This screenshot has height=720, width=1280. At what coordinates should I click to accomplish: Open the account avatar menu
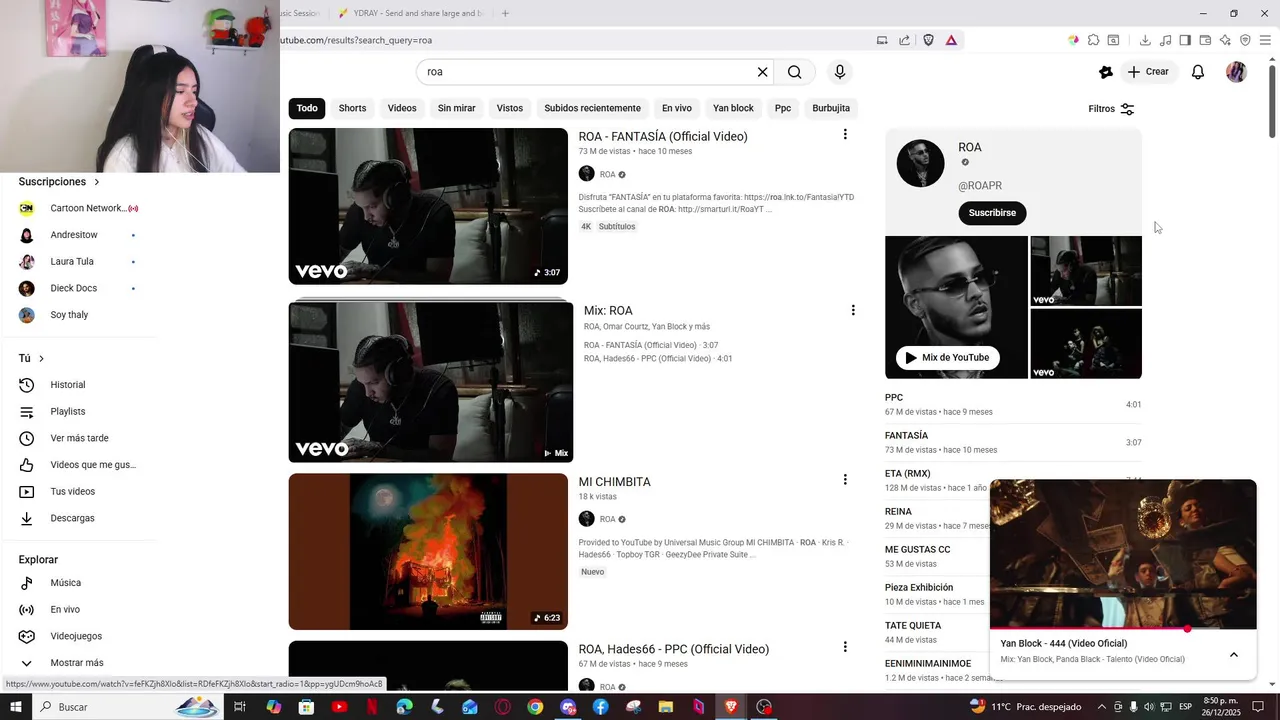[1236, 72]
